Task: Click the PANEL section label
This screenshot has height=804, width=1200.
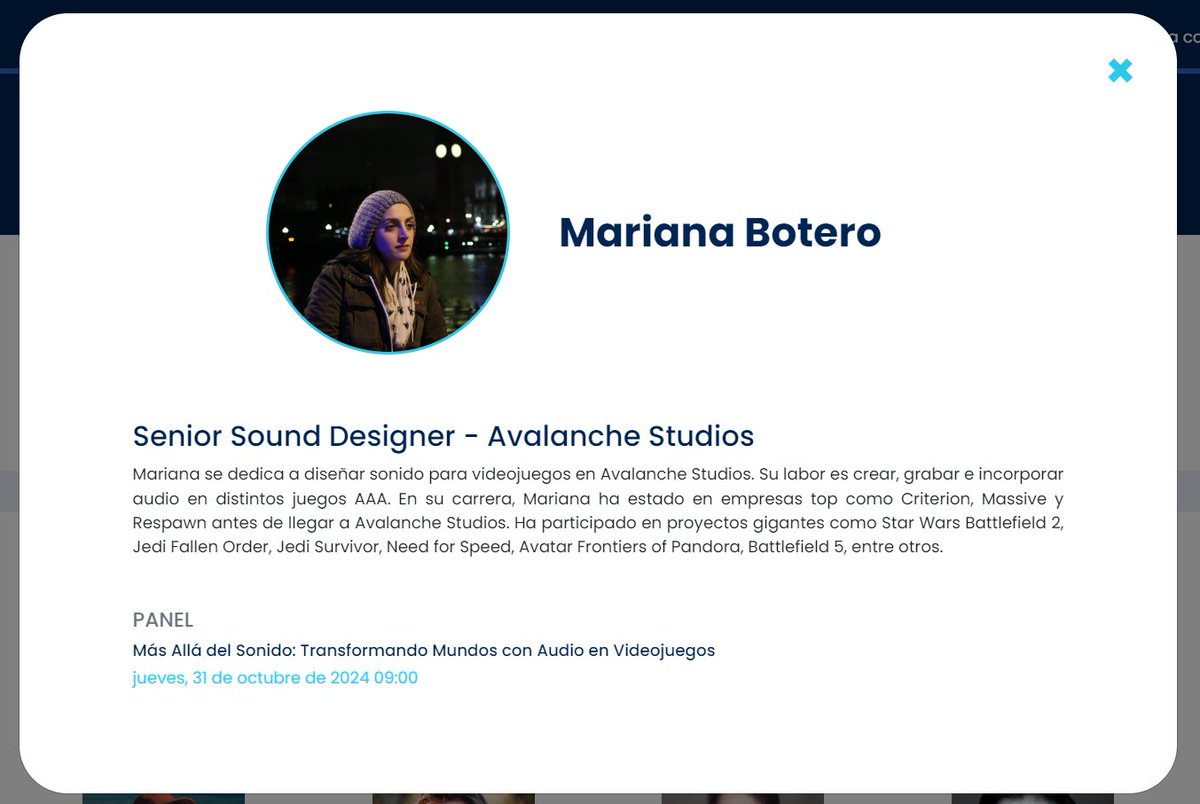Action: point(163,620)
